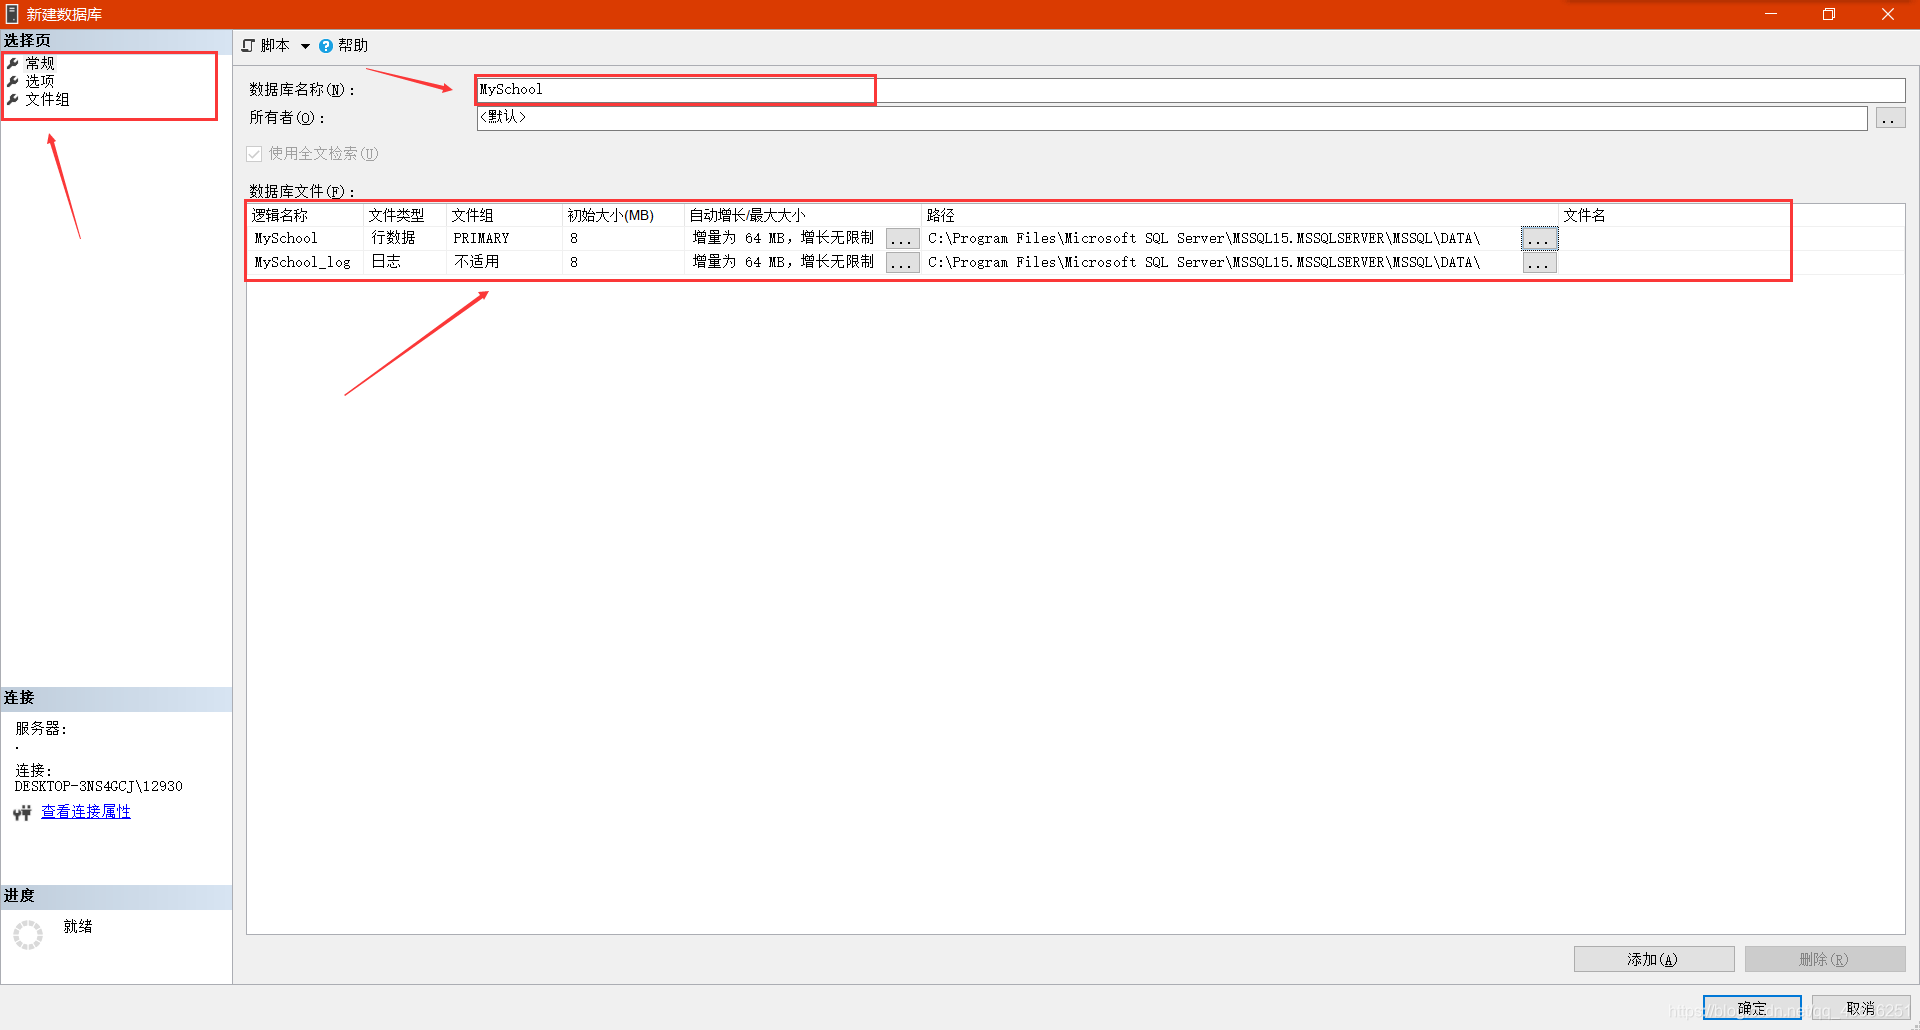
Task: Close the 新建数据库 window
Action: point(1888,14)
